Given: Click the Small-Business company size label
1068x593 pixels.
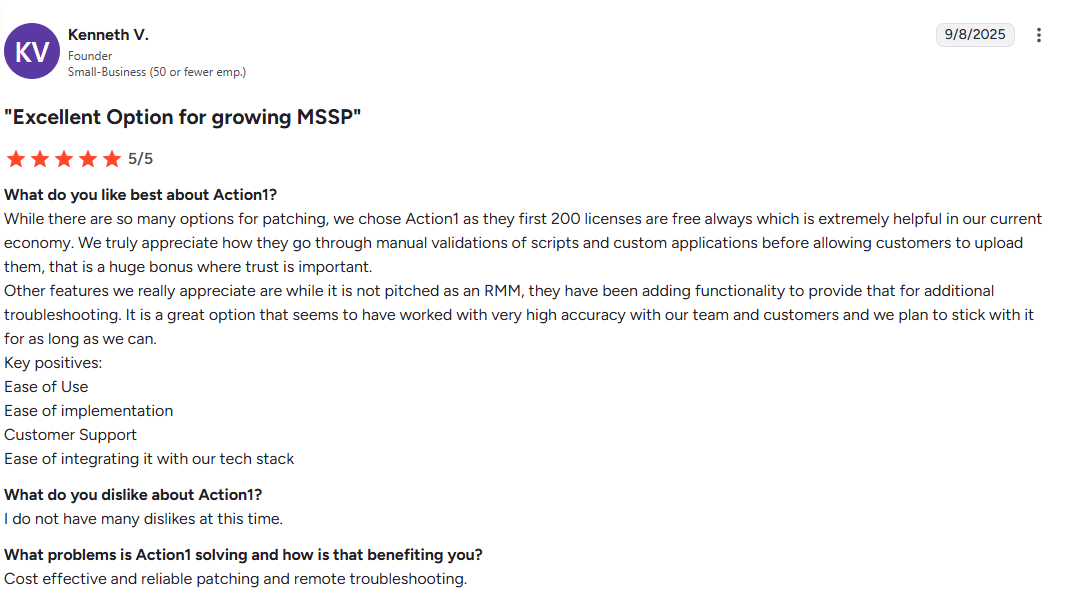Looking at the screenshot, I should pyautogui.click(x=157, y=72).
